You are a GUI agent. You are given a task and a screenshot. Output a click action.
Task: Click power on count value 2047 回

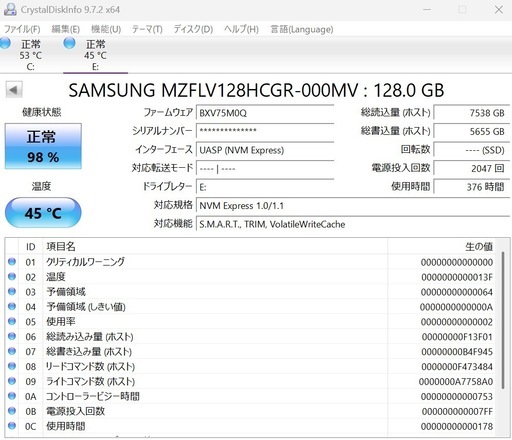[471, 168]
